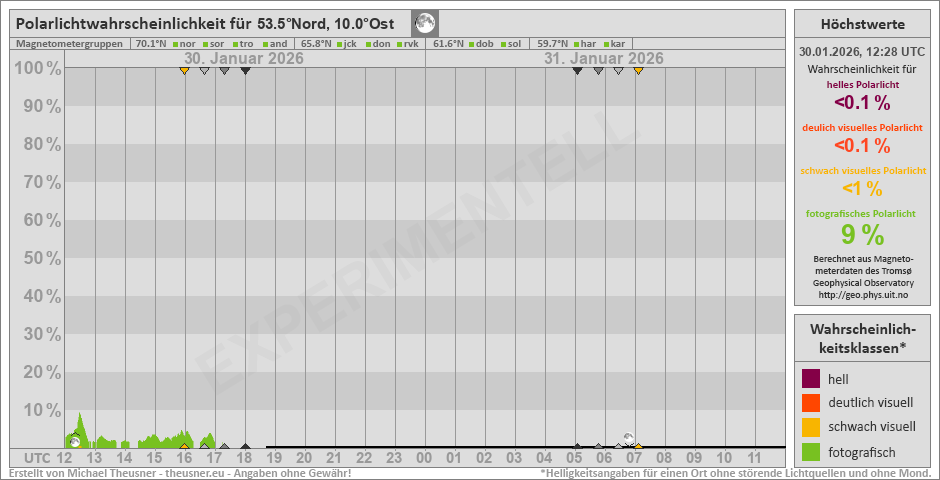Click the 9 % fotografisches Polarlicht value
940x480 pixels.
click(862, 235)
